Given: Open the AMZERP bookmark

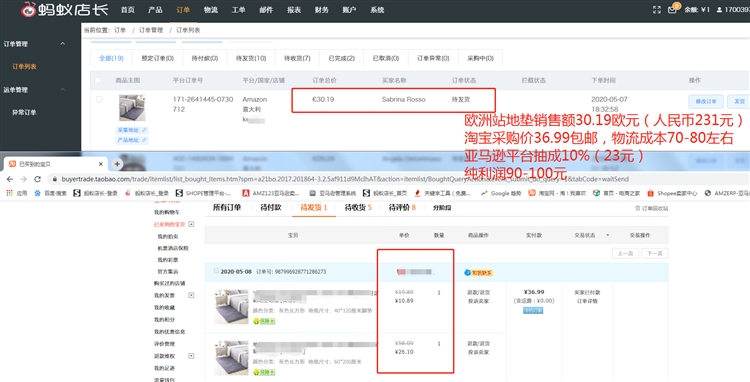Looking at the screenshot, I should 727,193.
